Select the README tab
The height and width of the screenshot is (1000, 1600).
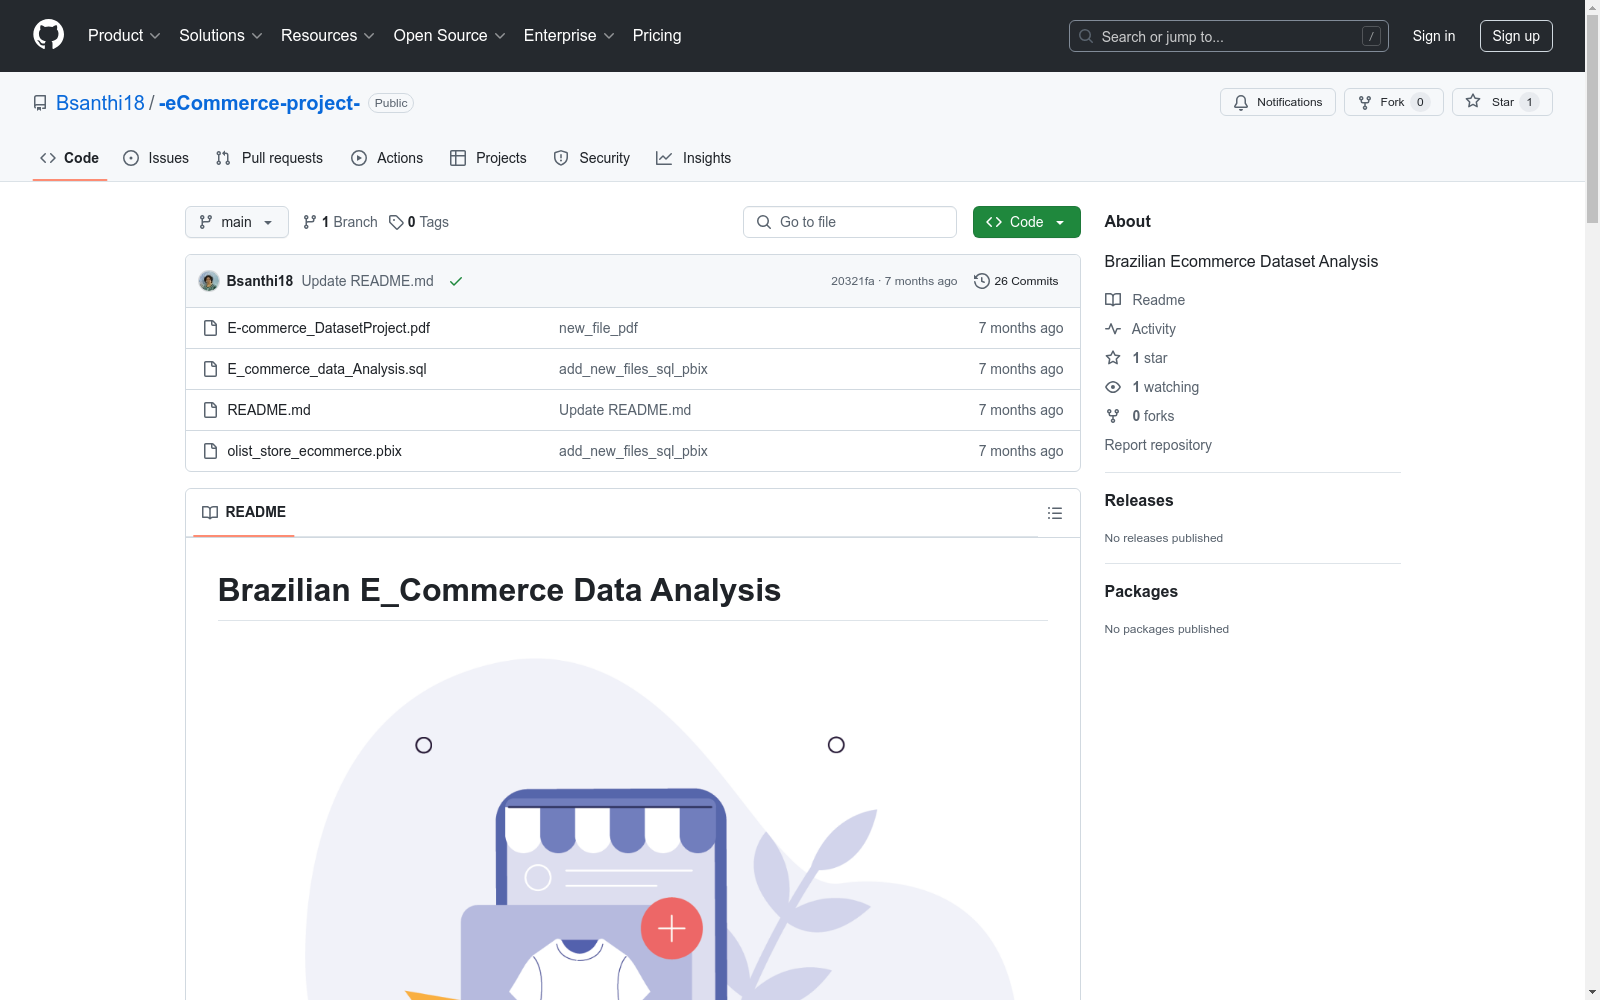pos(244,512)
